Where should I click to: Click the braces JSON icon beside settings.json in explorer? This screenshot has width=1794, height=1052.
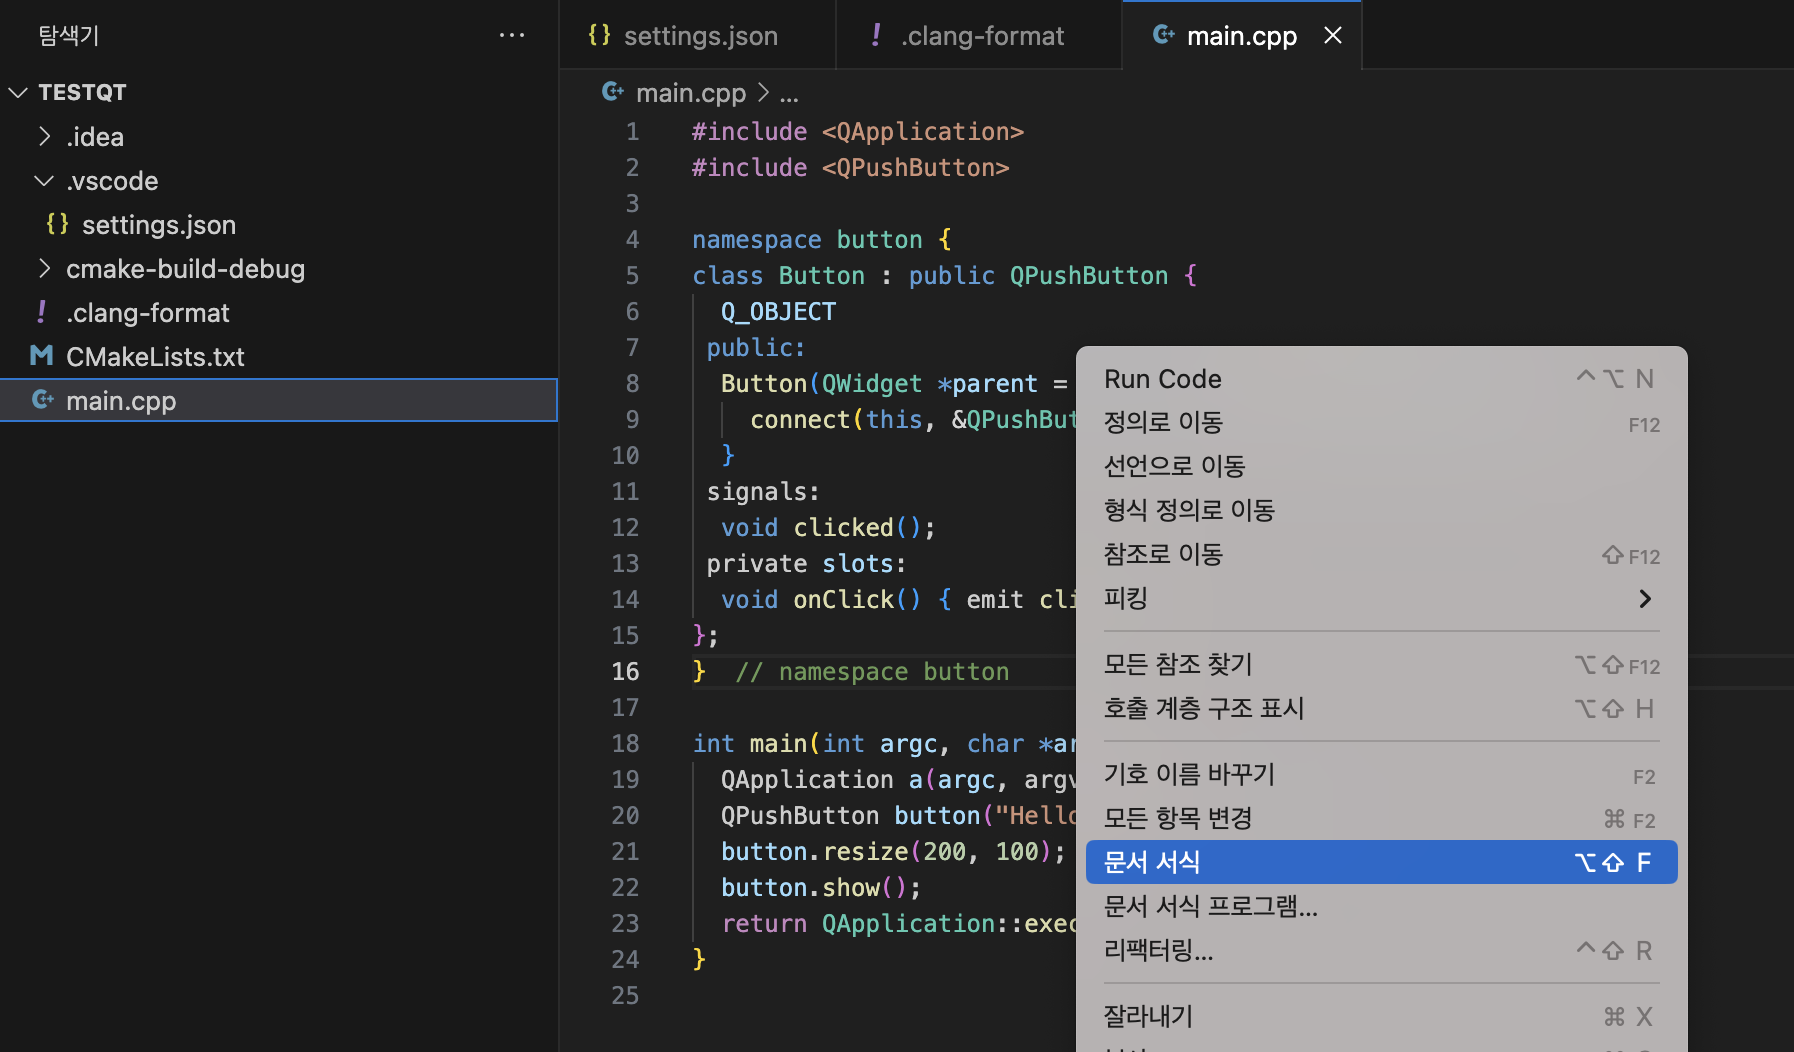58,224
